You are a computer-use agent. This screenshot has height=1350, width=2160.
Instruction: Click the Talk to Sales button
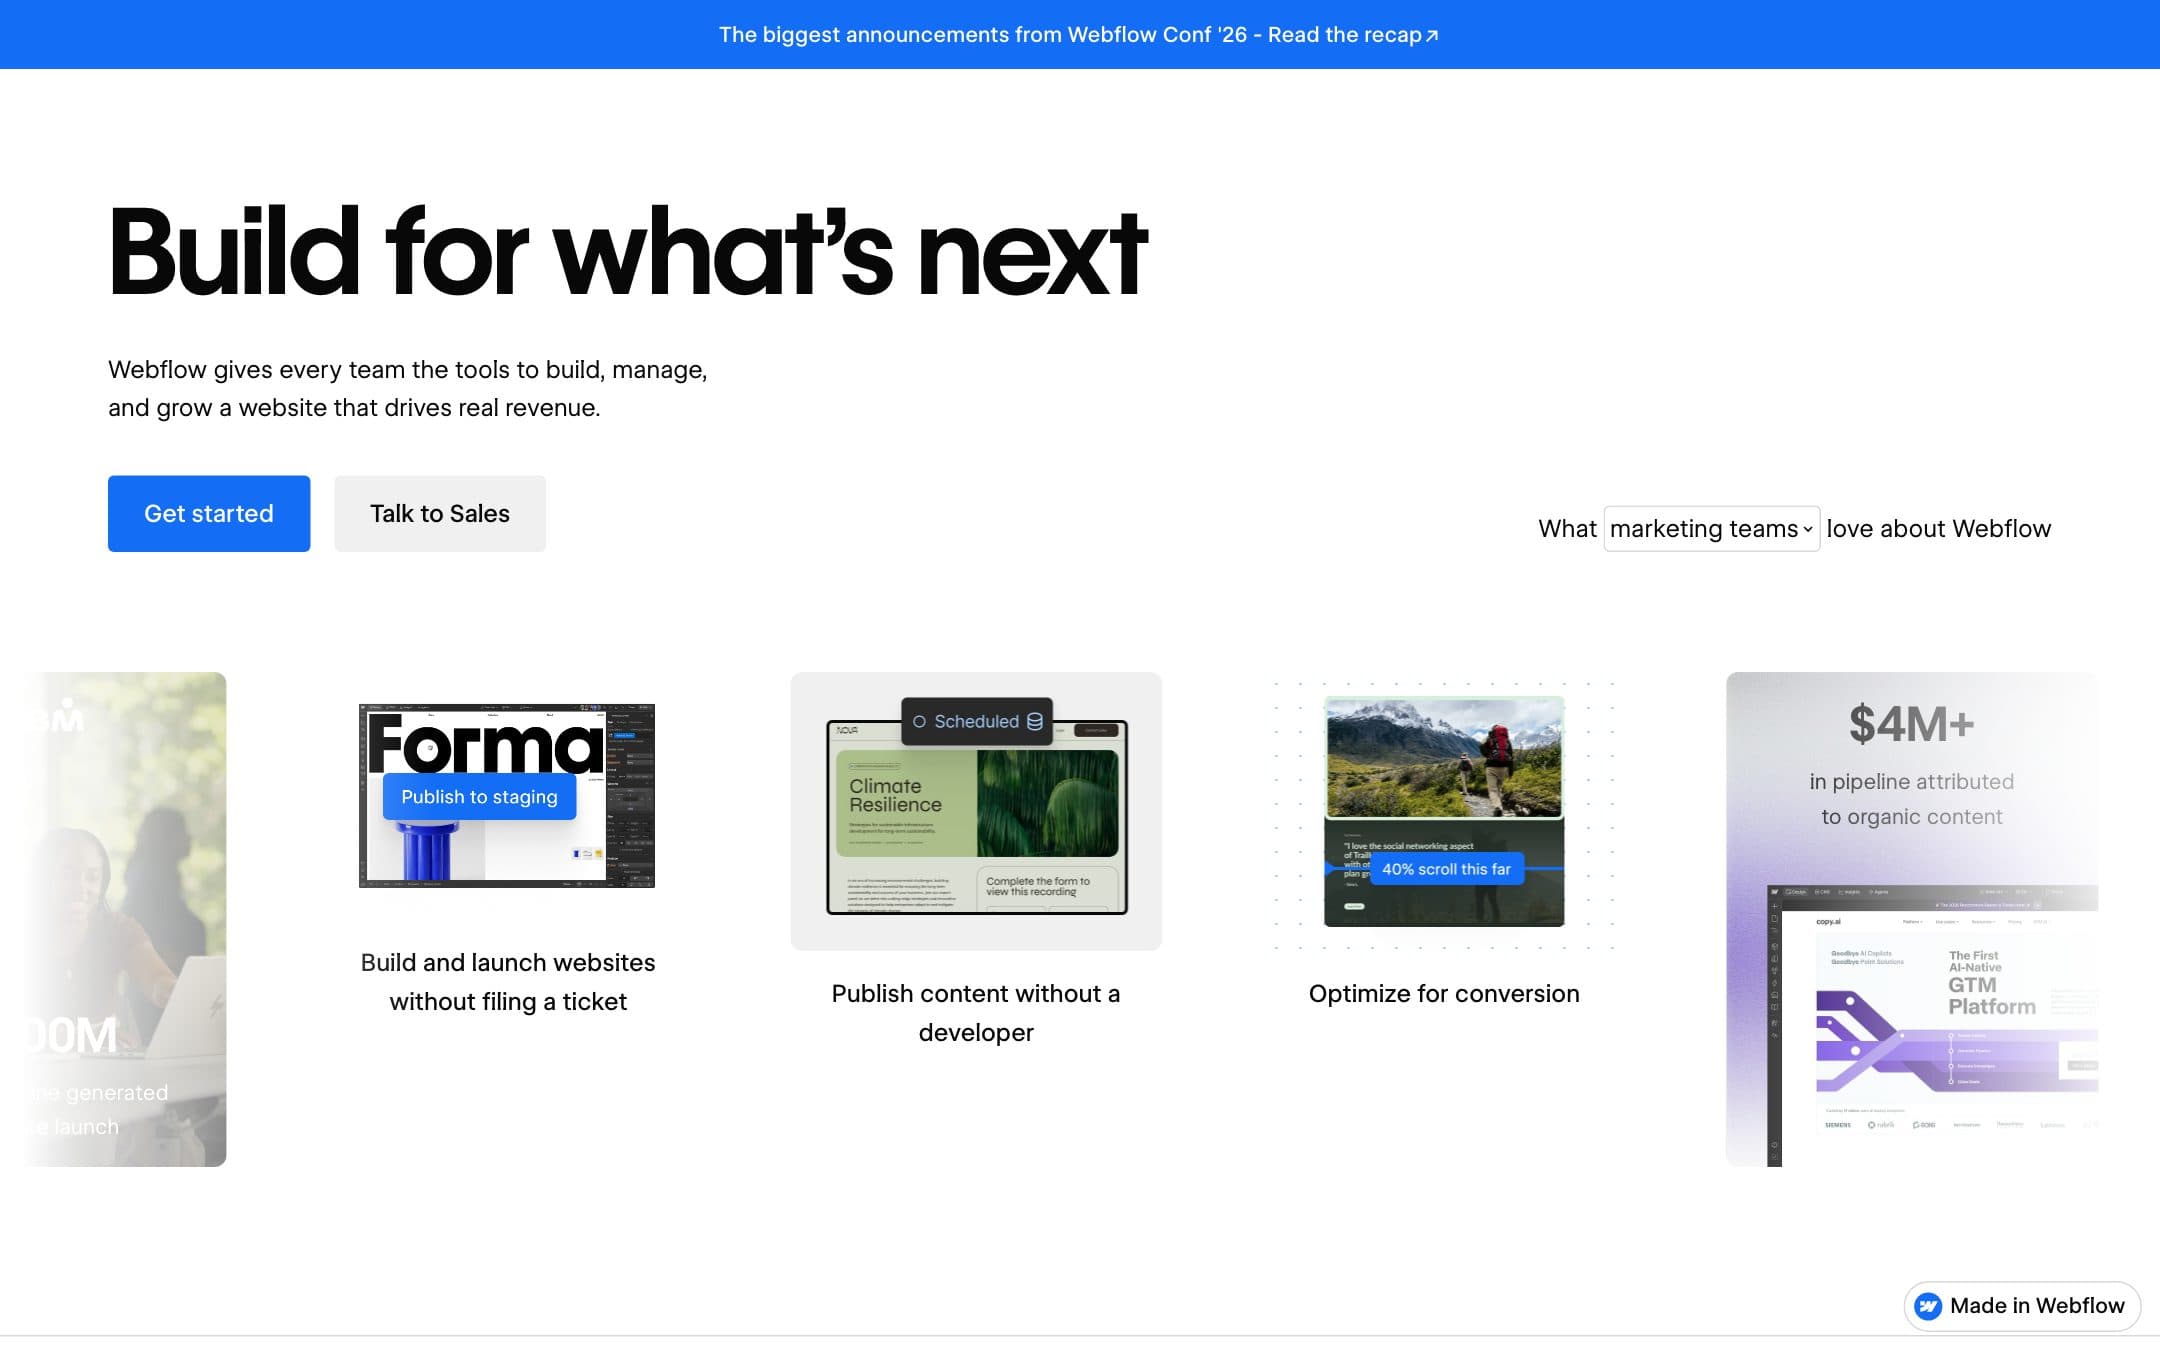pyautogui.click(x=440, y=513)
